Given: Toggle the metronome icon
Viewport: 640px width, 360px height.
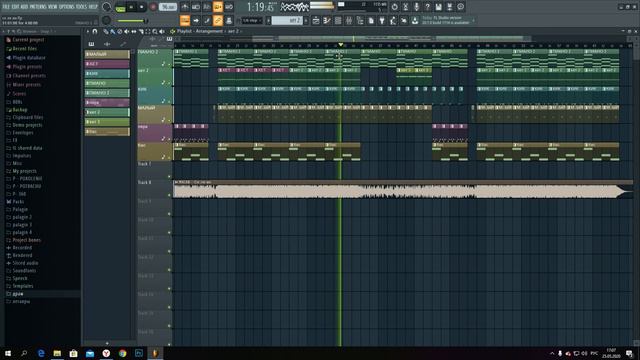Looking at the screenshot, I should [185, 7].
